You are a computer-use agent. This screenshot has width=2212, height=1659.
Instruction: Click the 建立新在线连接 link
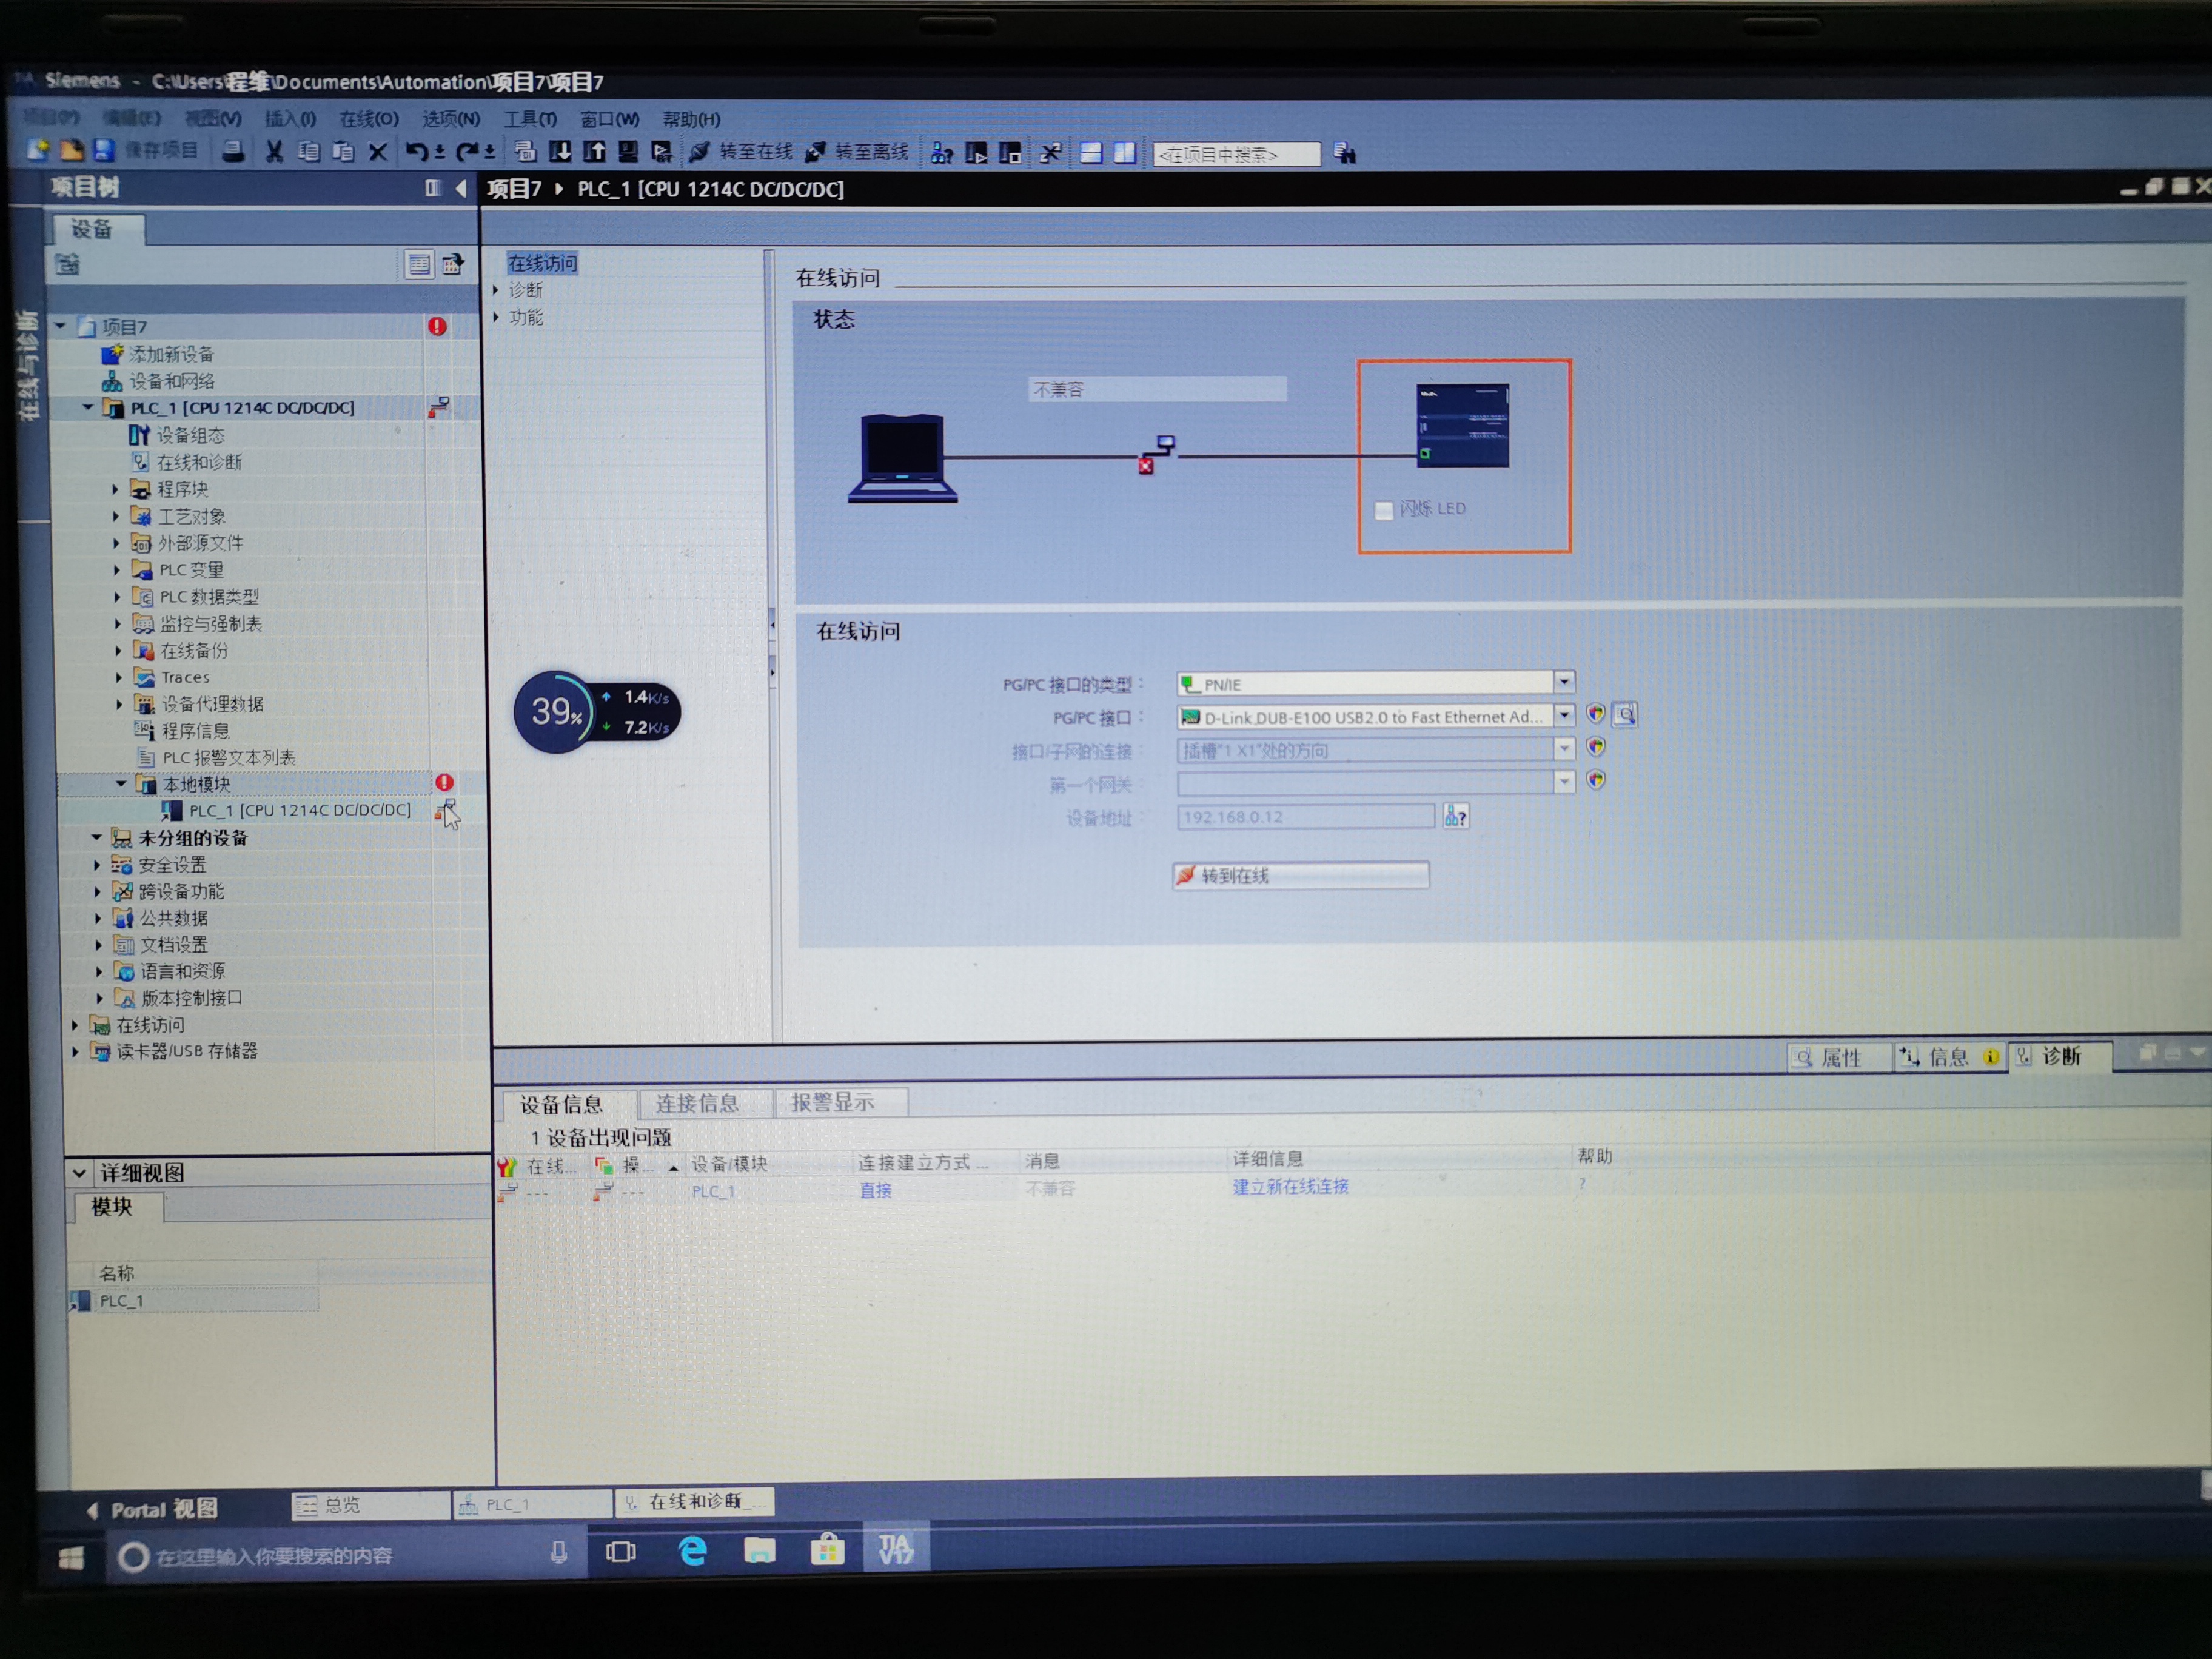point(1290,1187)
